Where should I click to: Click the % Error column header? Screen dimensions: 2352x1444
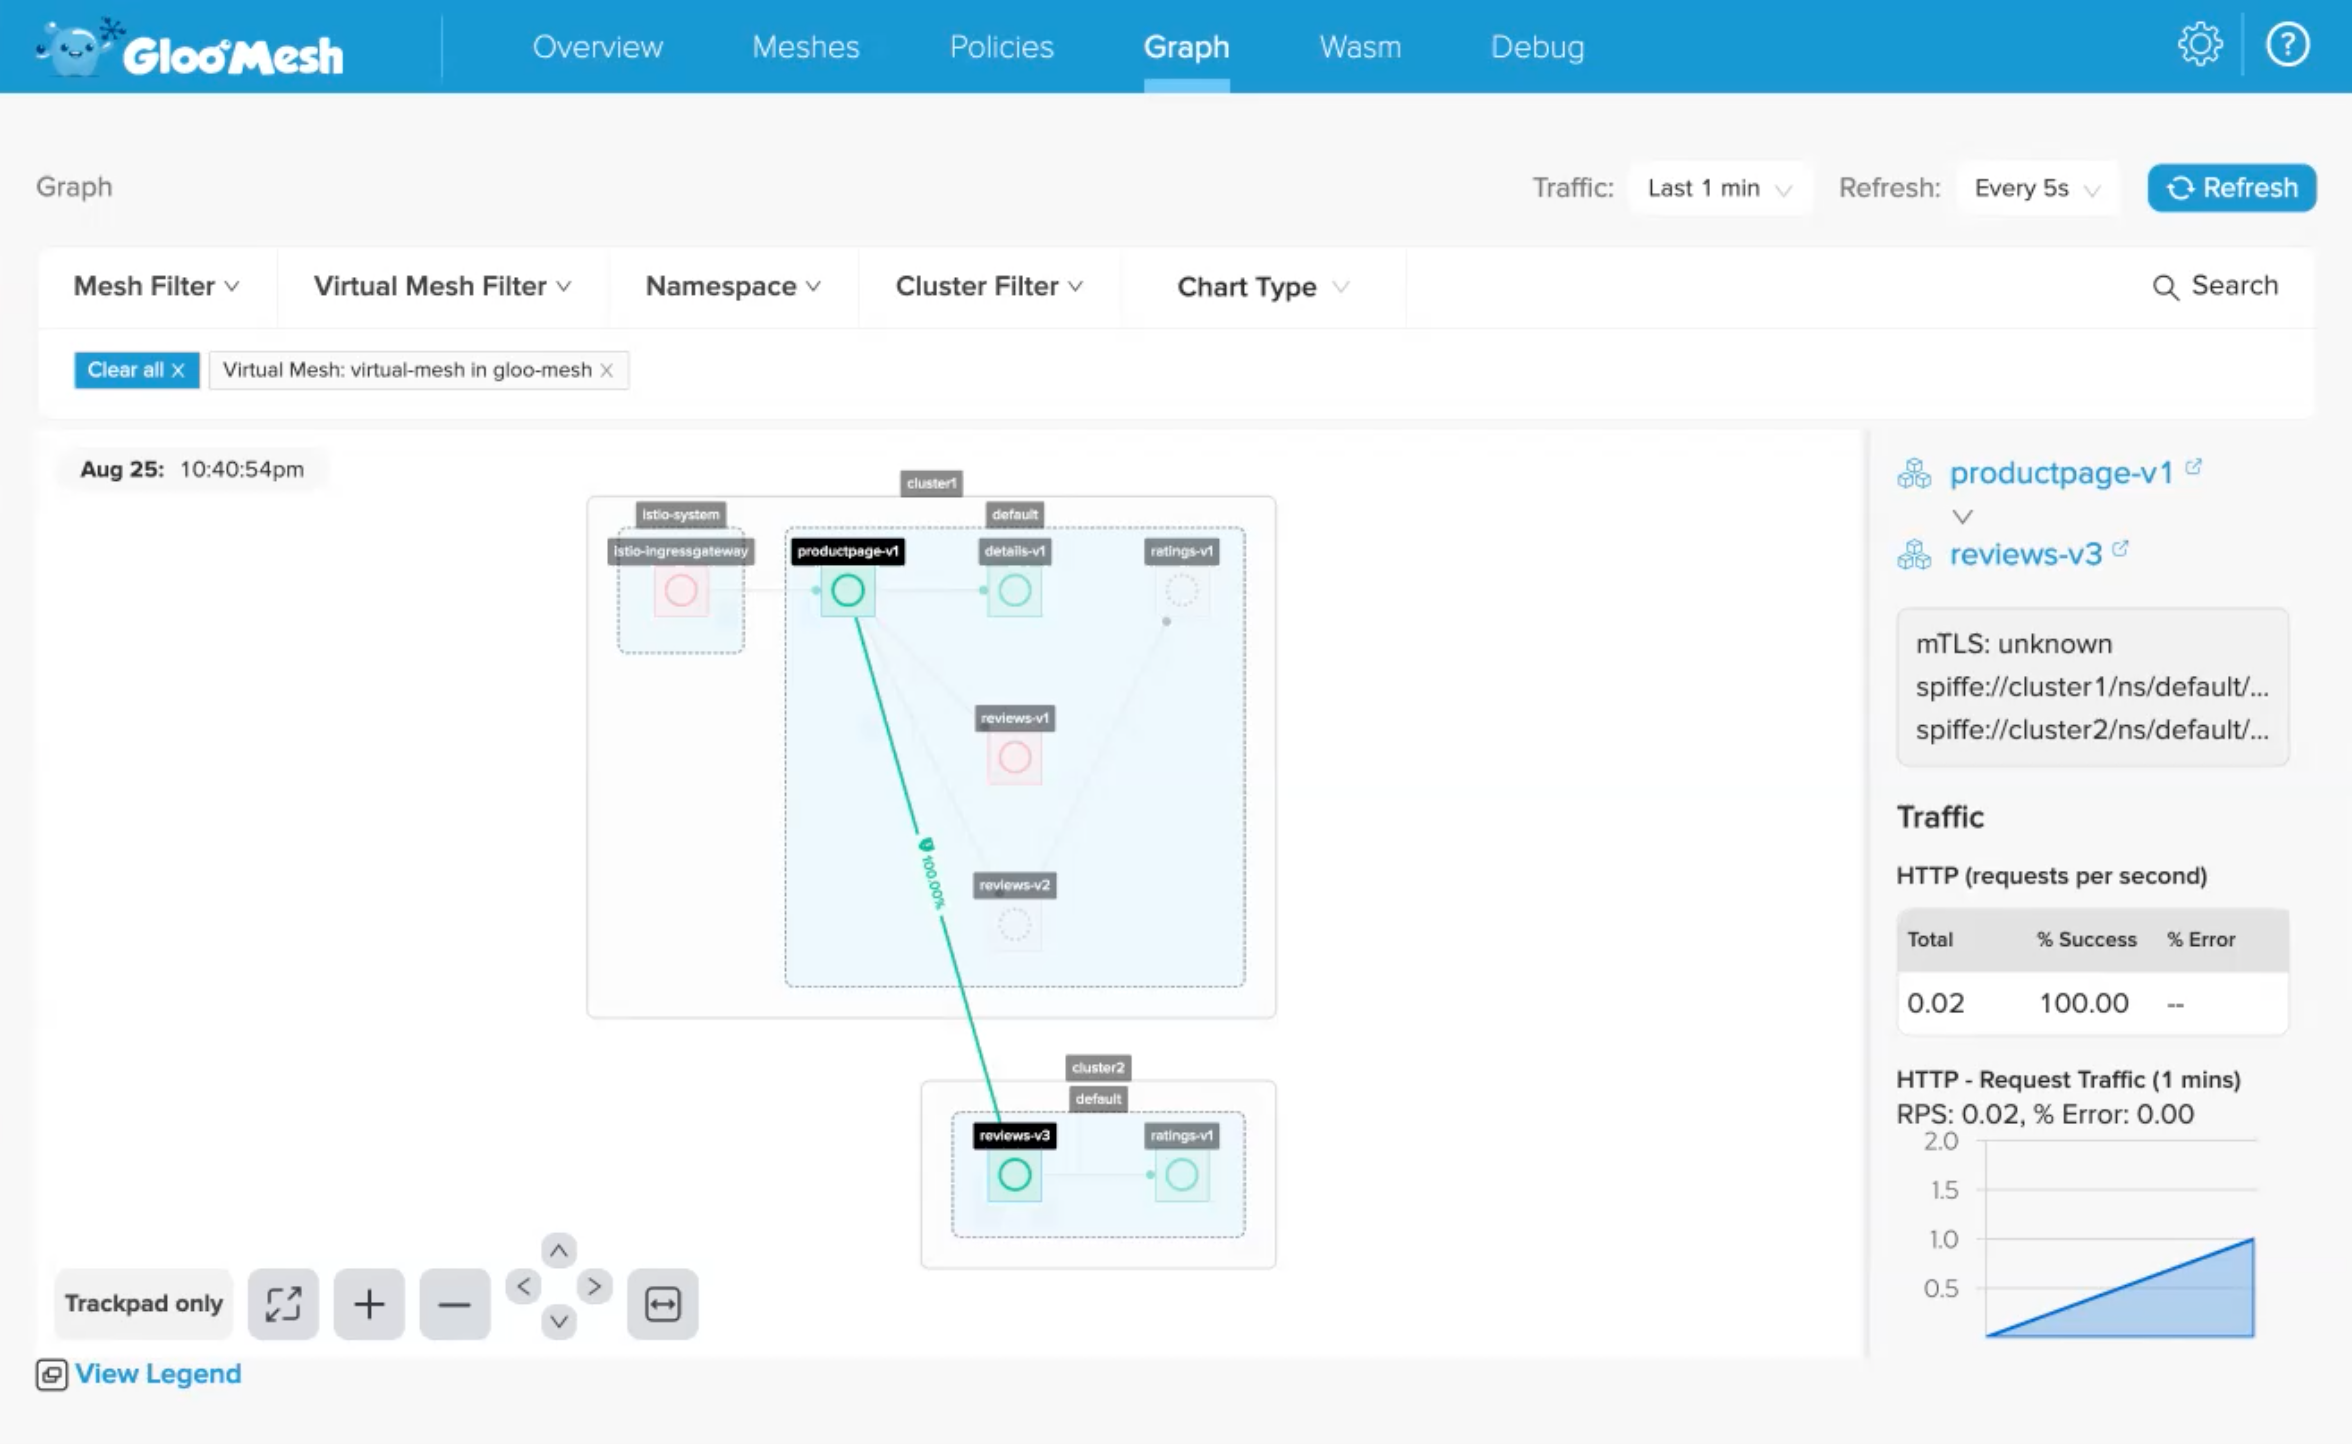[2200, 939]
